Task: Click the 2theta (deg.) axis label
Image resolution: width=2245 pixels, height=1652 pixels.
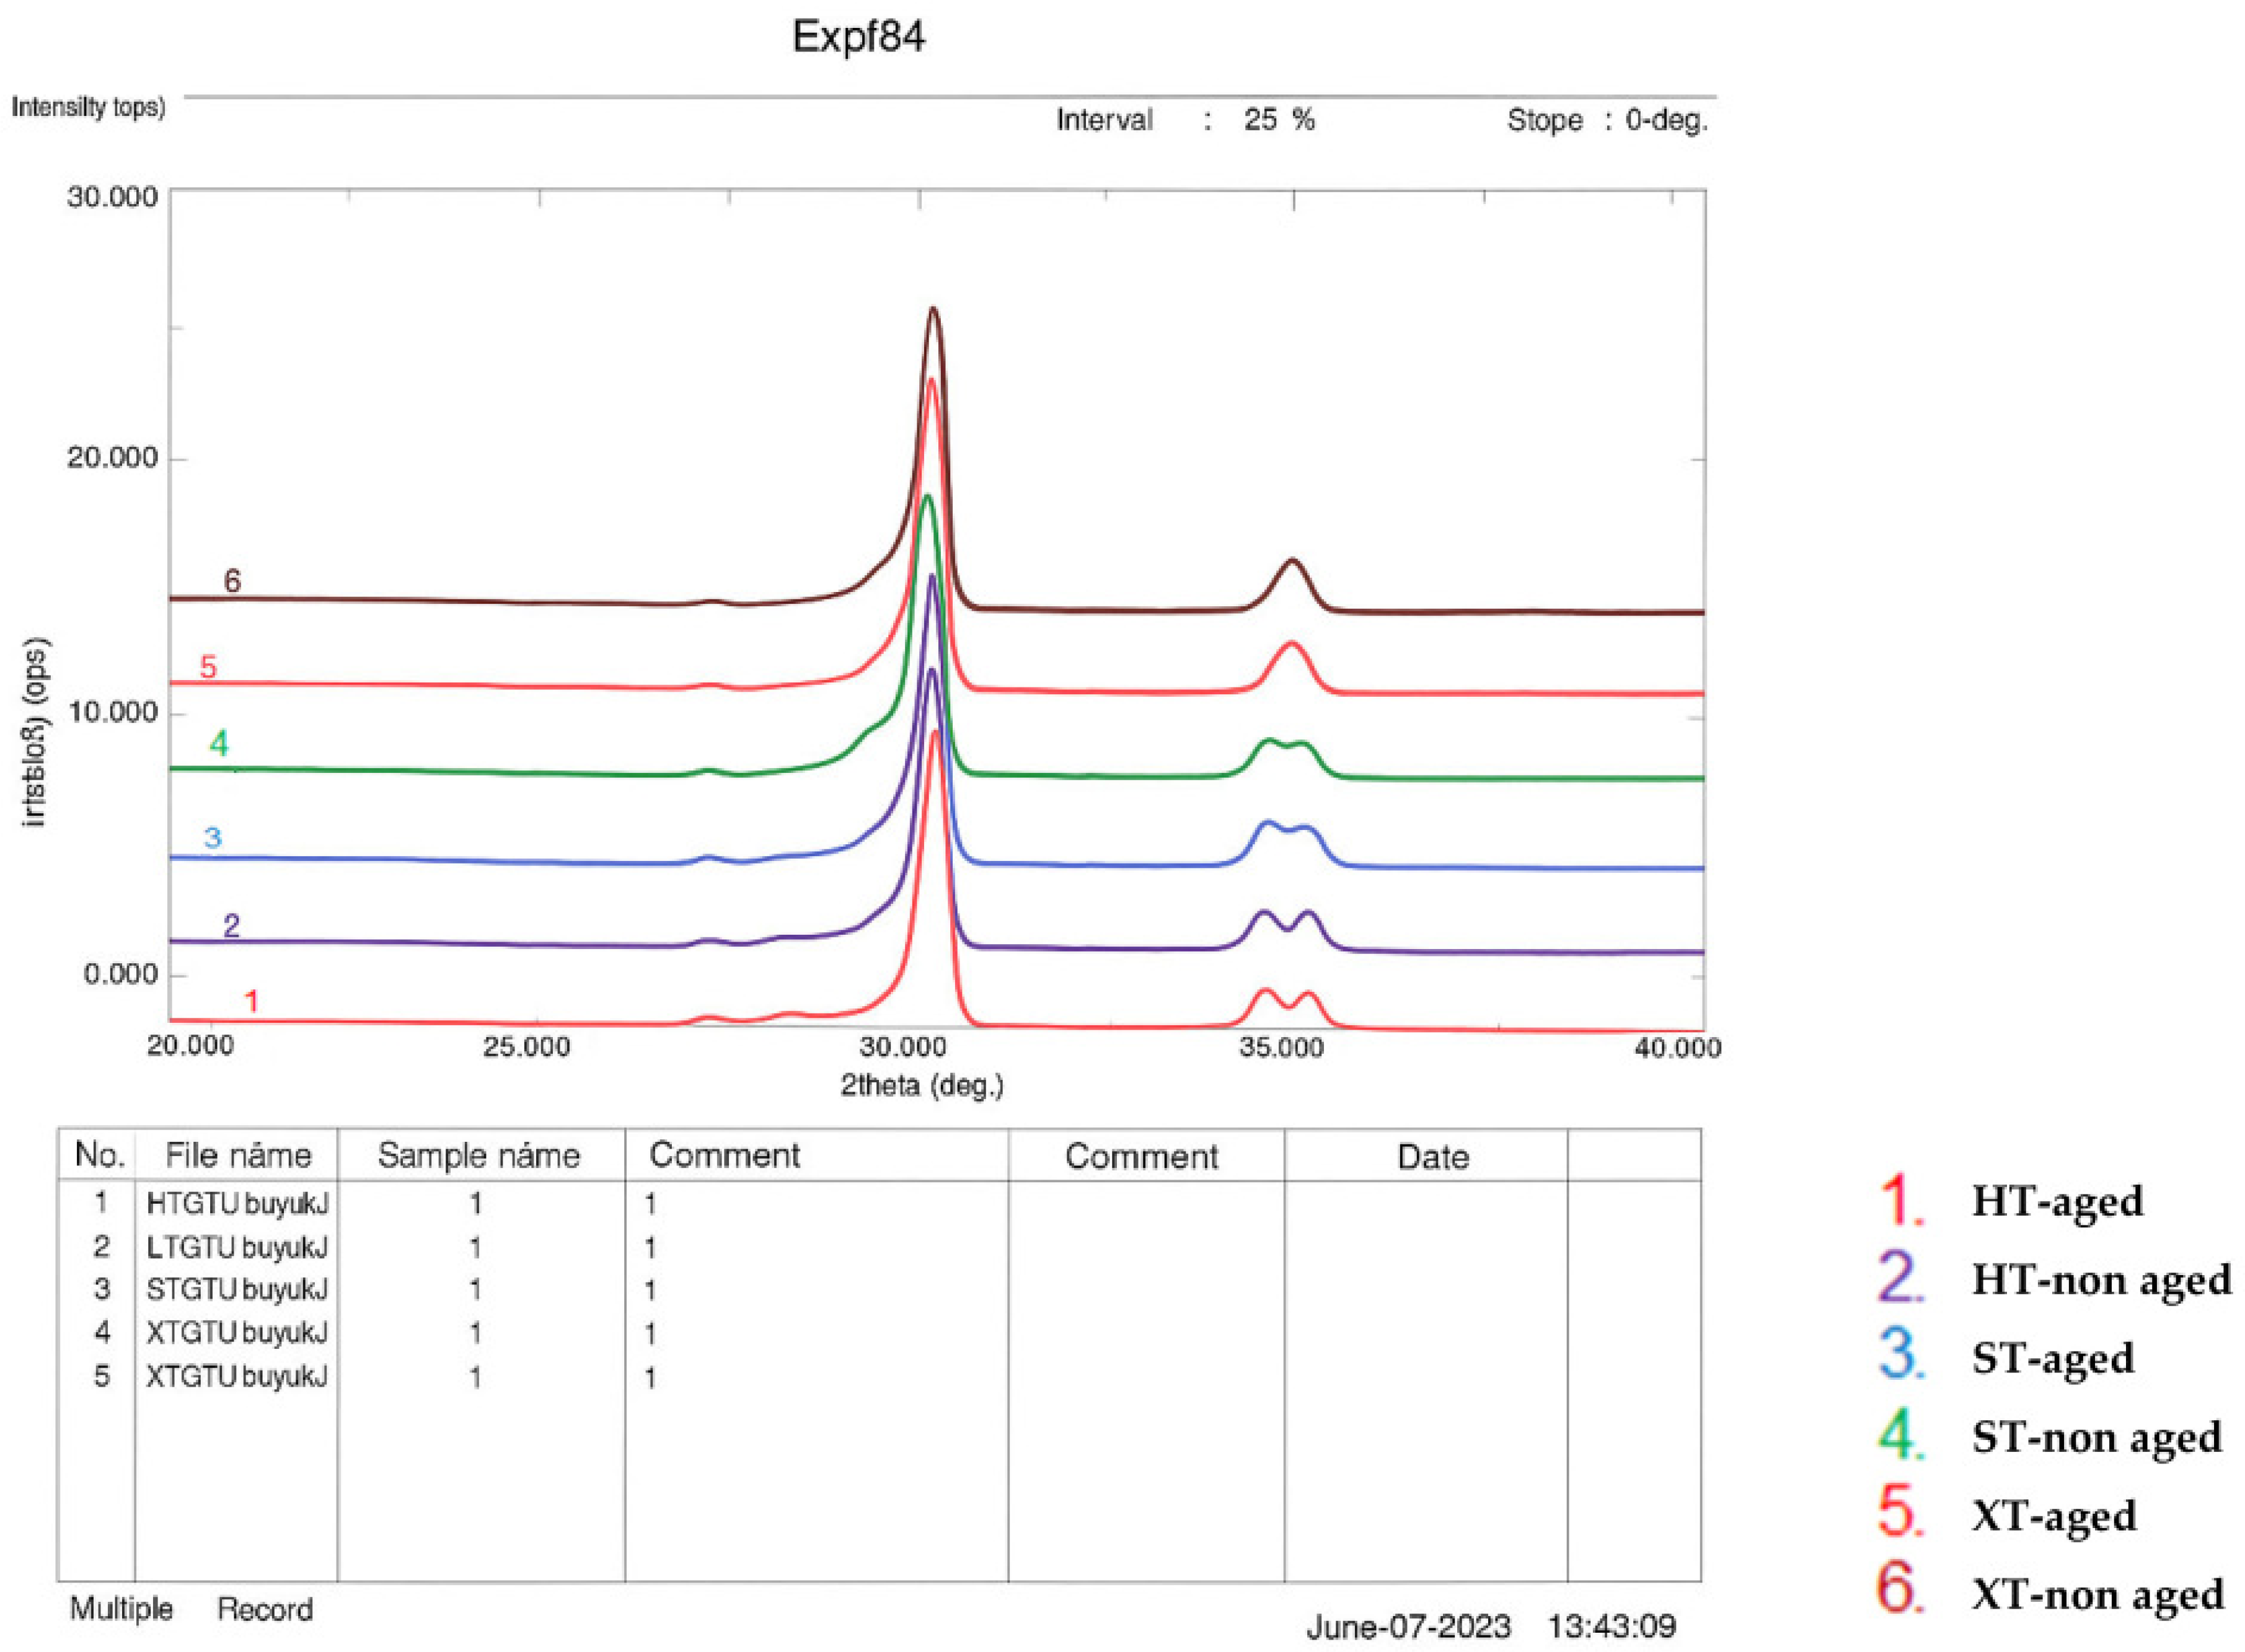Action: [921, 1086]
